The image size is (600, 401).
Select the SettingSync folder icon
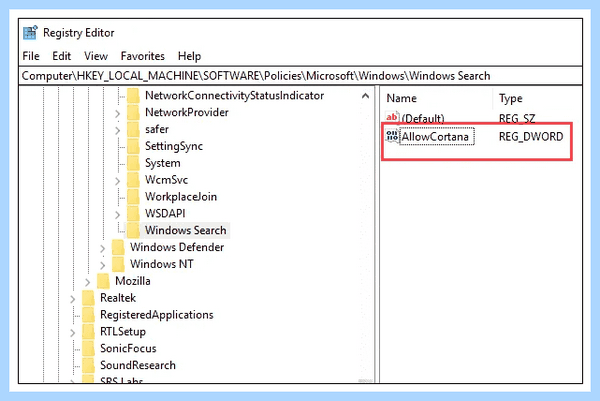point(133,146)
